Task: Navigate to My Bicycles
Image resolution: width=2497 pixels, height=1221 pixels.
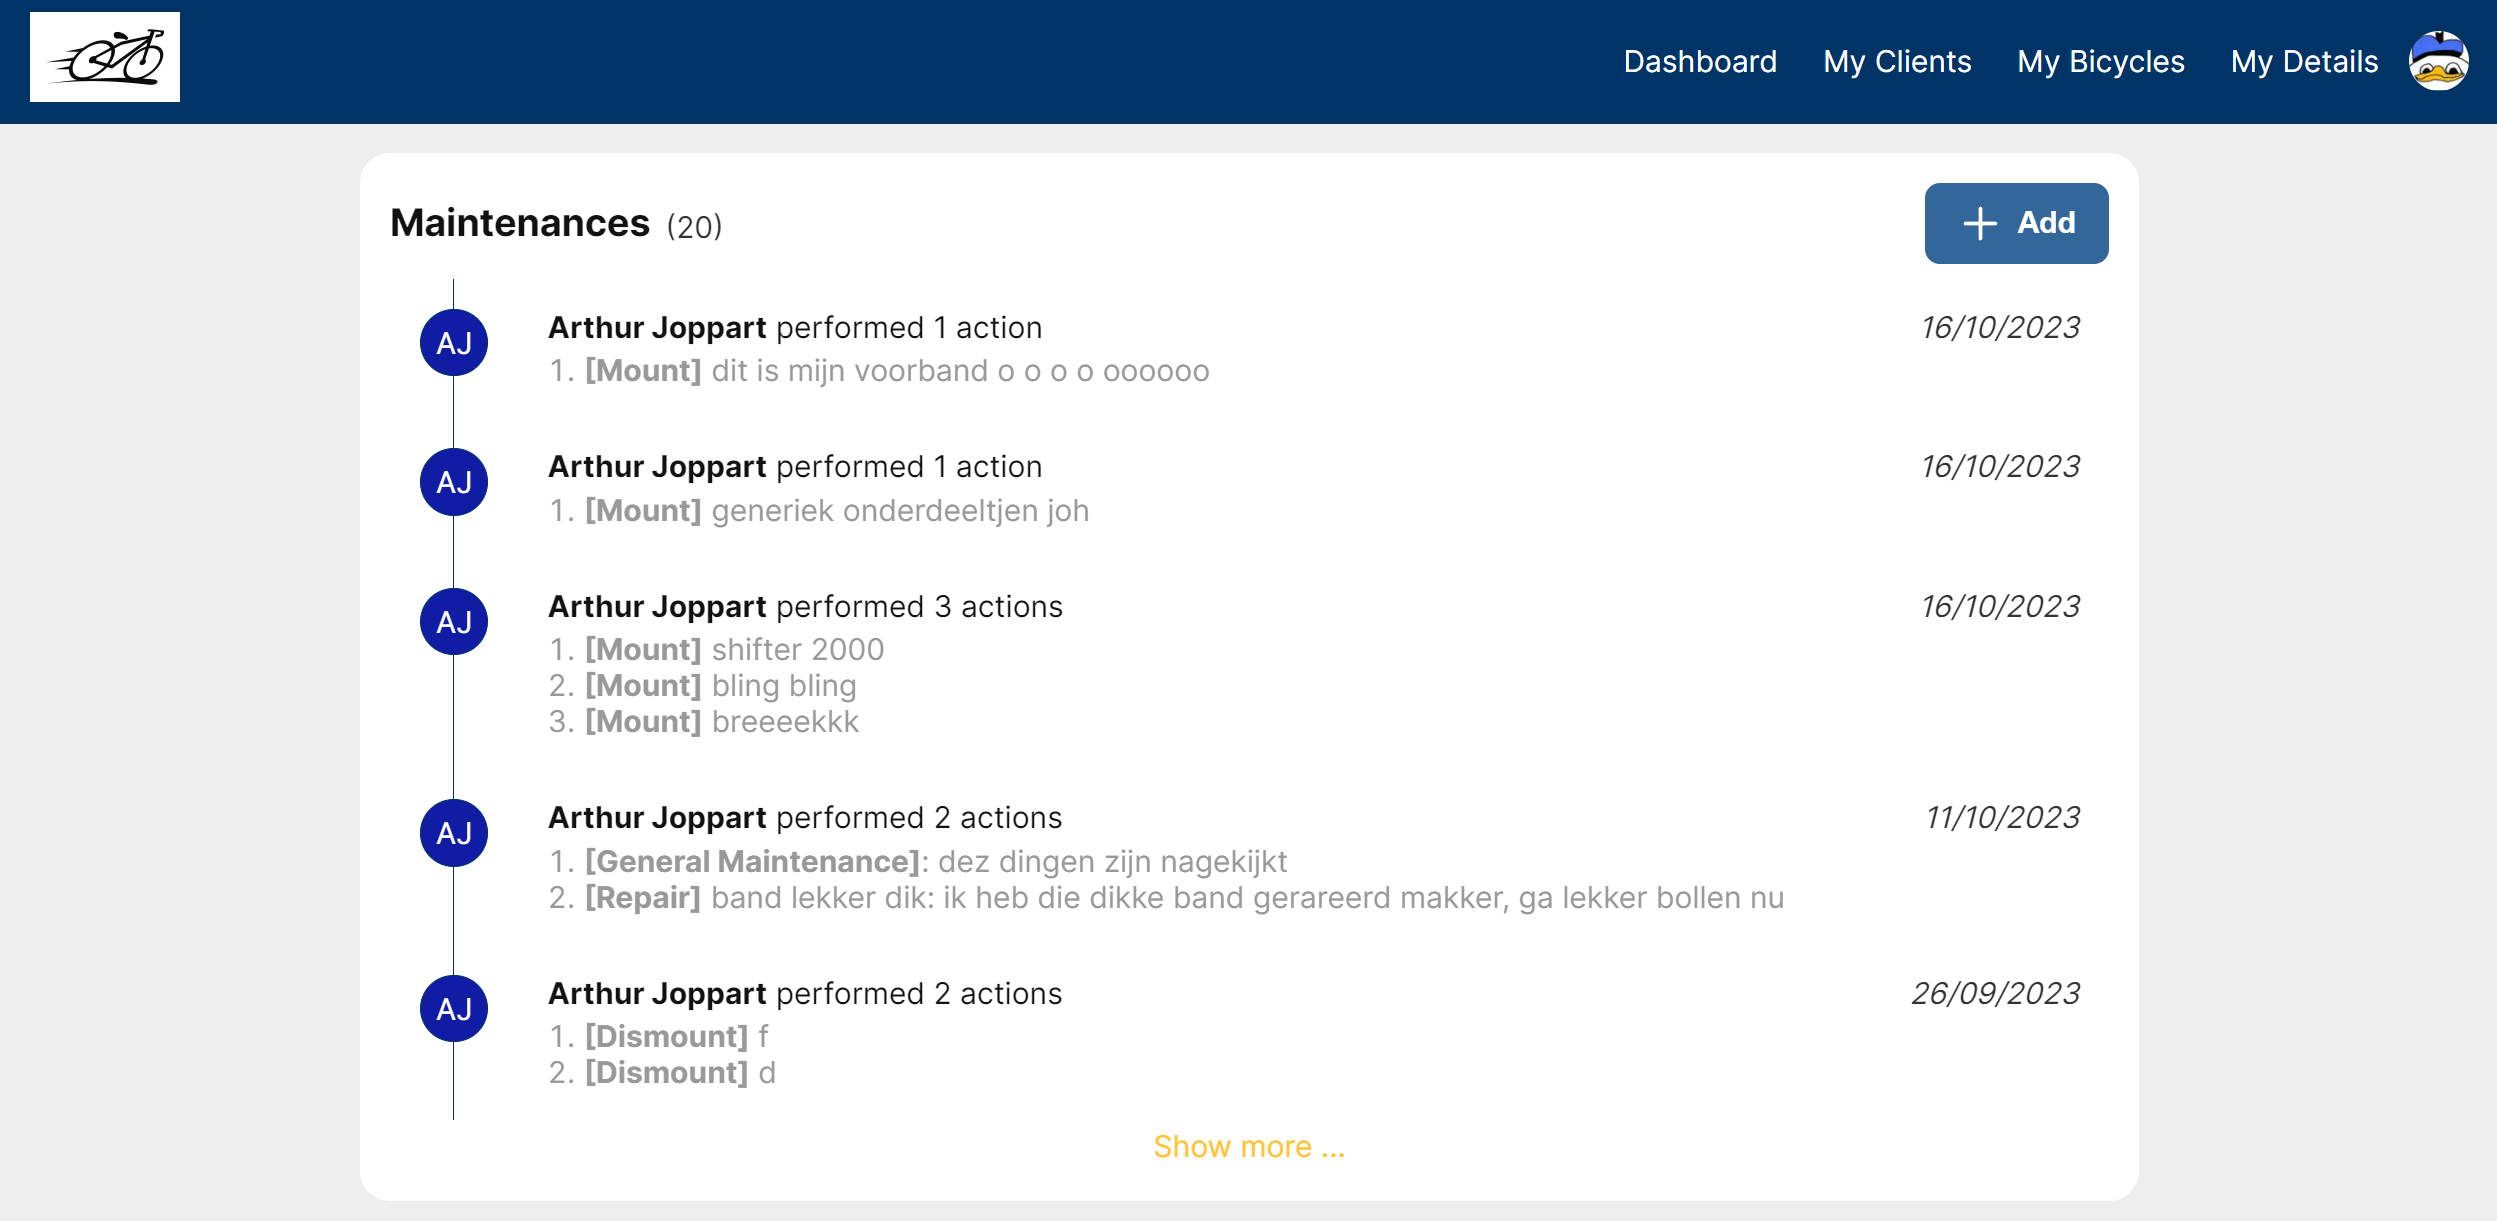Action: [2101, 61]
